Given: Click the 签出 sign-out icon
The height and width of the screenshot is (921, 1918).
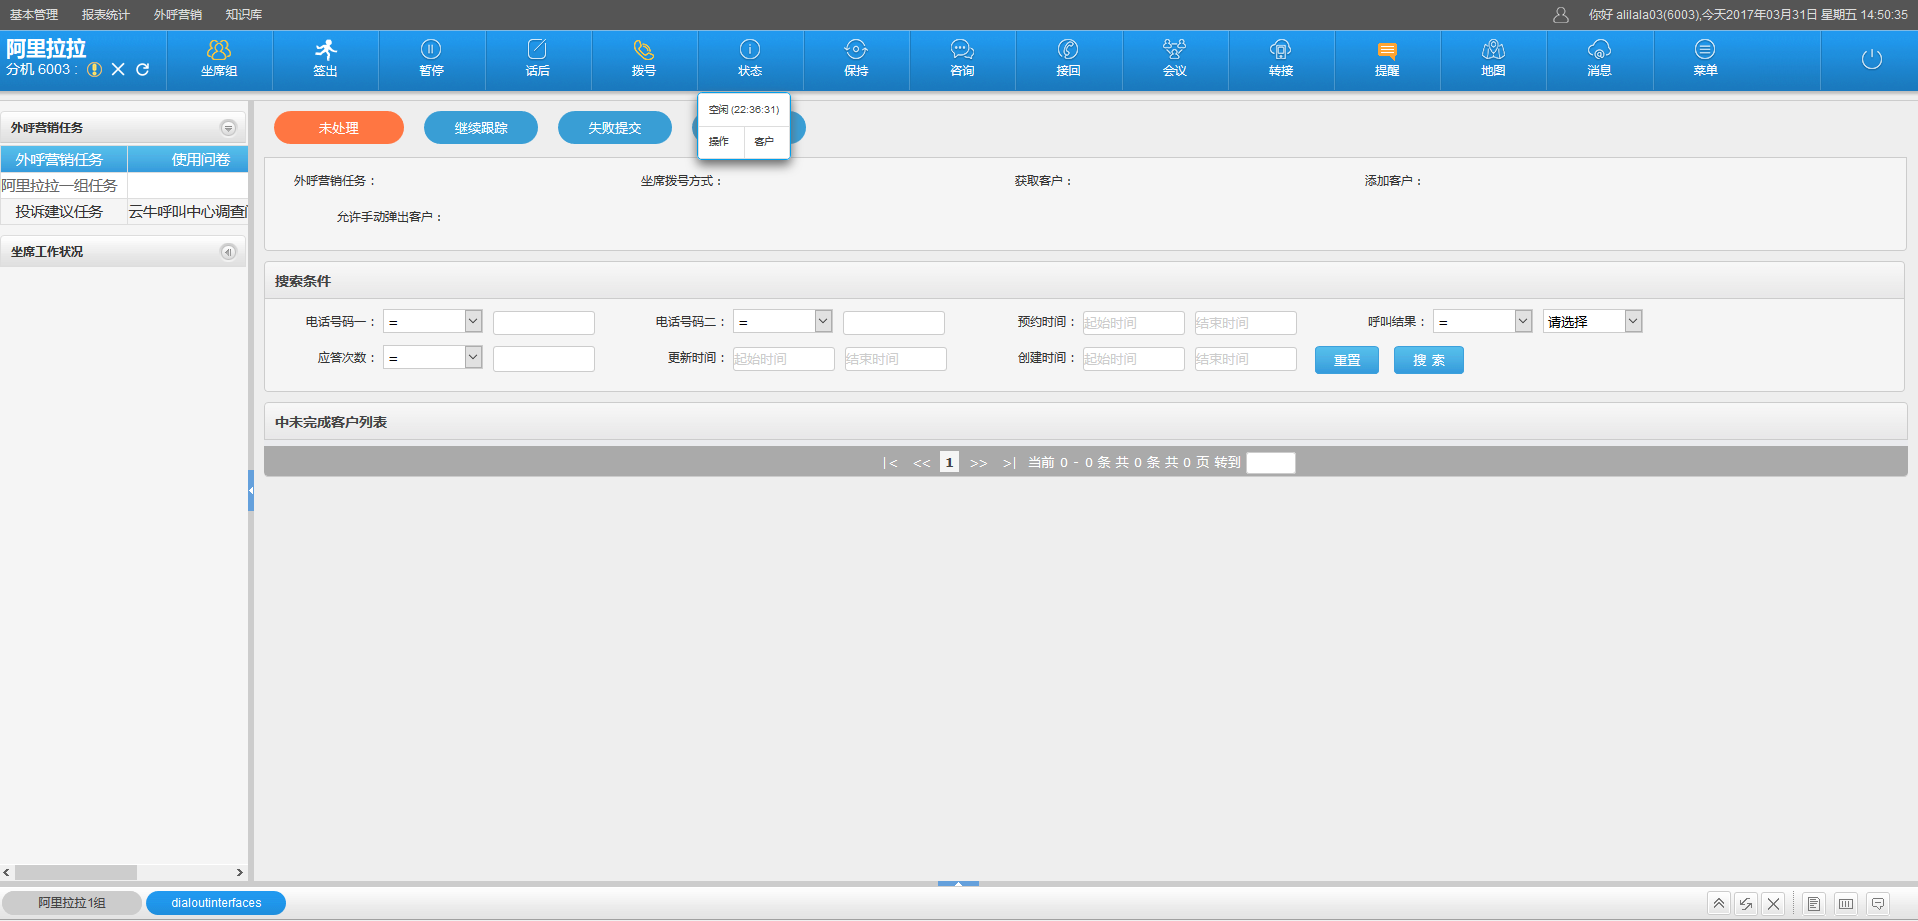Looking at the screenshot, I should pyautogui.click(x=325, y=58).
